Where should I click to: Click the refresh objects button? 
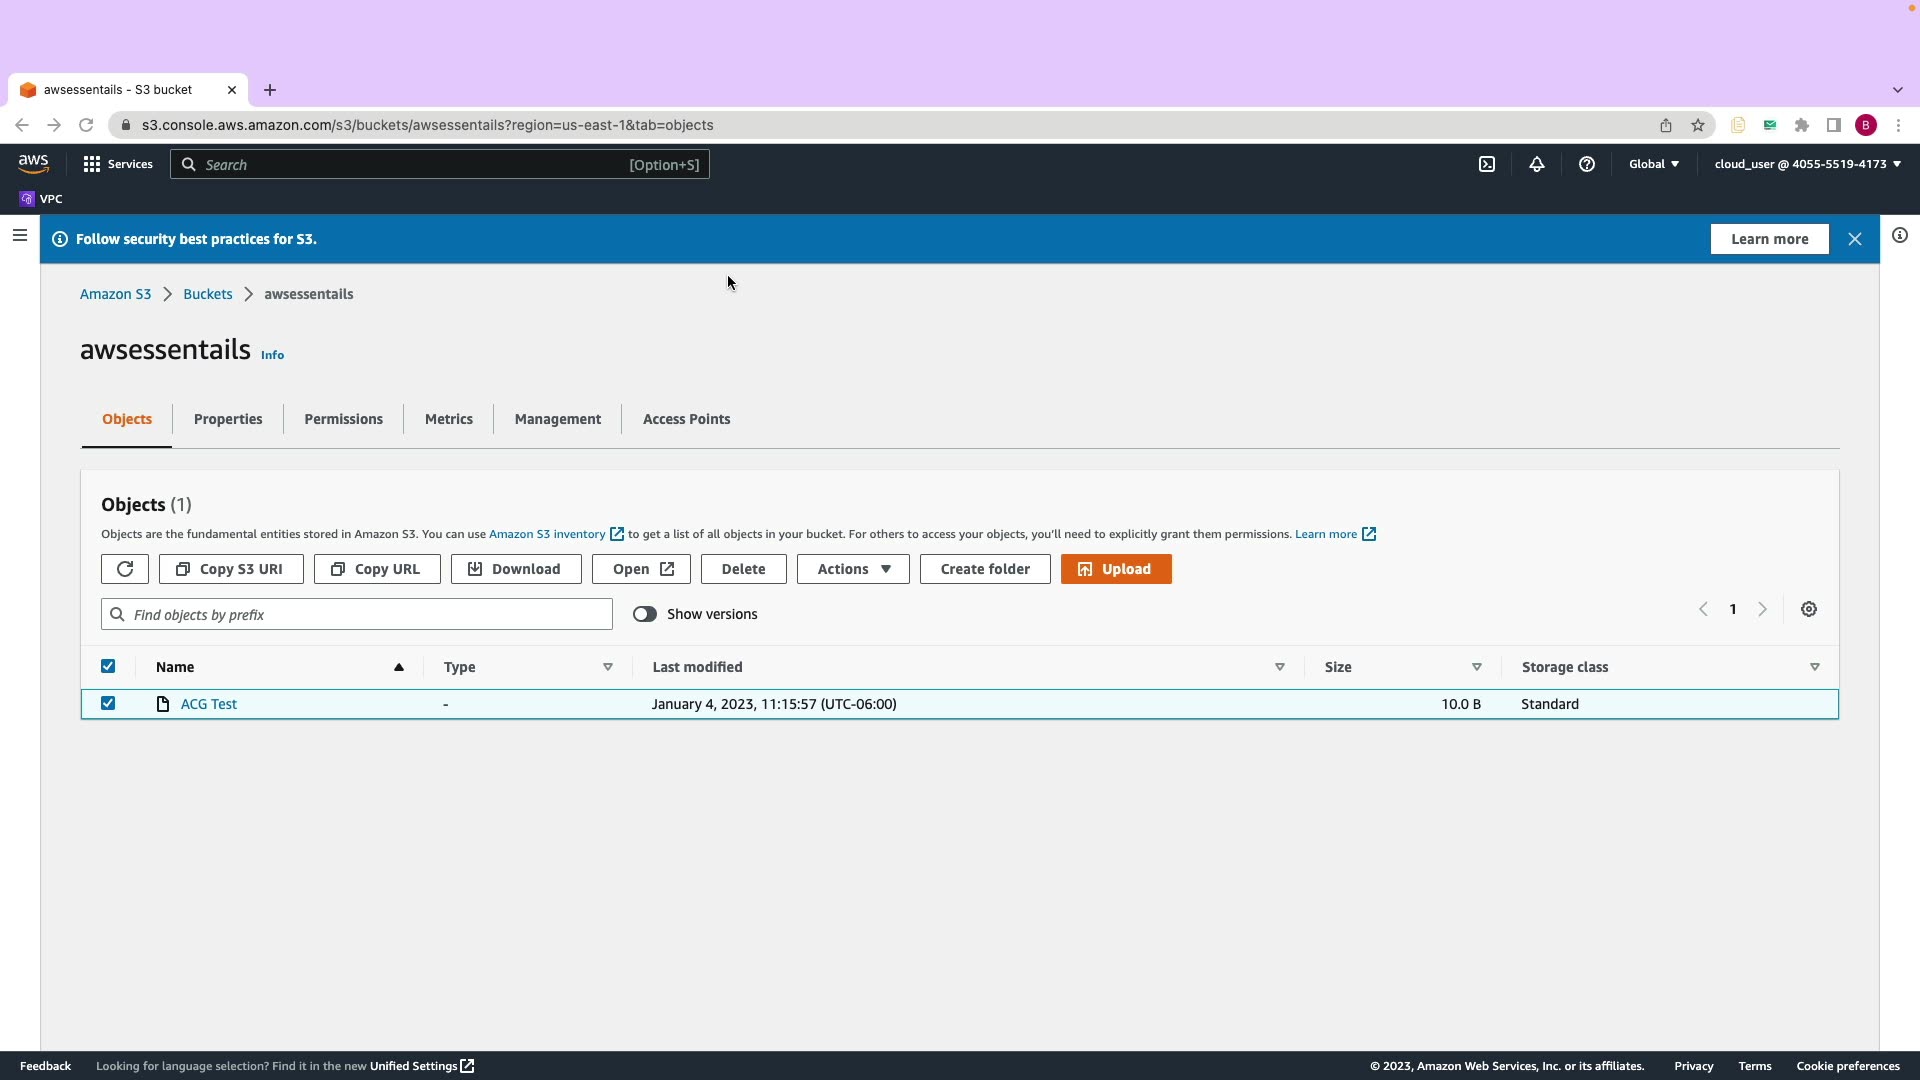[125, 569]
